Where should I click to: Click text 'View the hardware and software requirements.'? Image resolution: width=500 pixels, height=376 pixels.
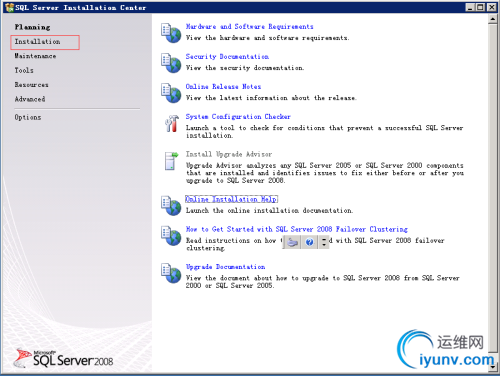tap(267, 38)
